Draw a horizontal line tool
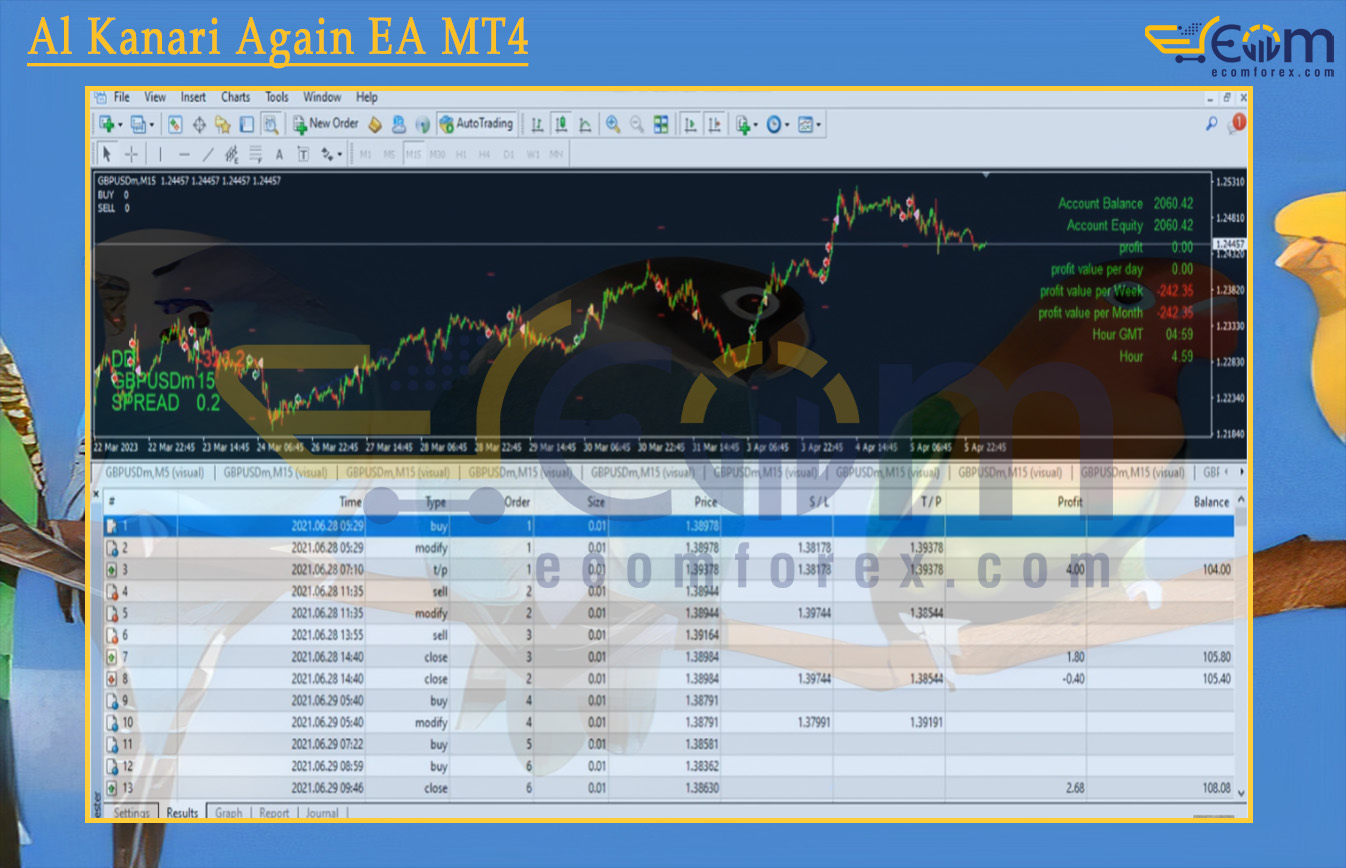Viewport: 1346px width, 868px height. tap(184, 154)
